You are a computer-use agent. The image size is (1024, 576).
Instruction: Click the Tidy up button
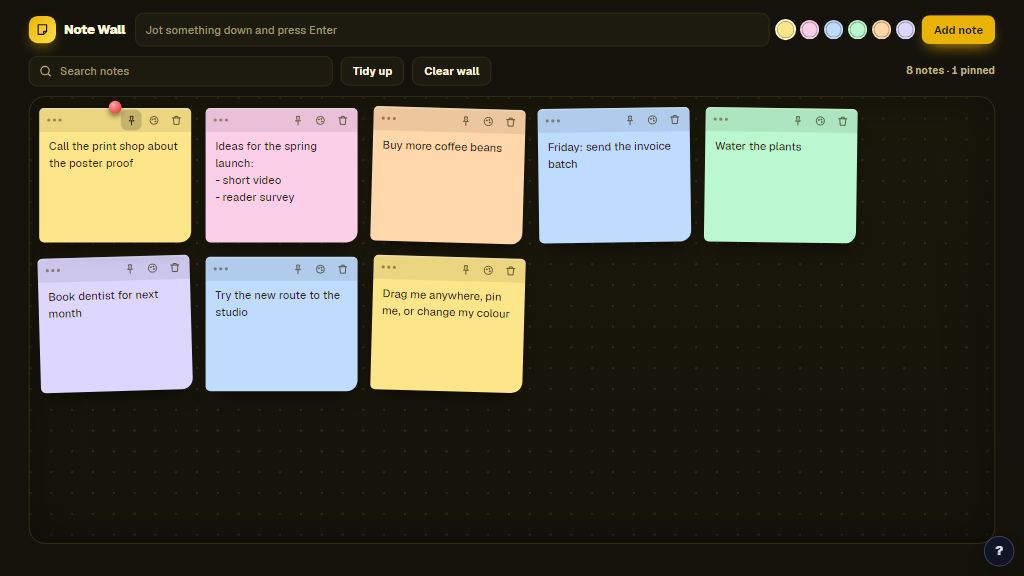pyautogui.click(x=372, y=71)
